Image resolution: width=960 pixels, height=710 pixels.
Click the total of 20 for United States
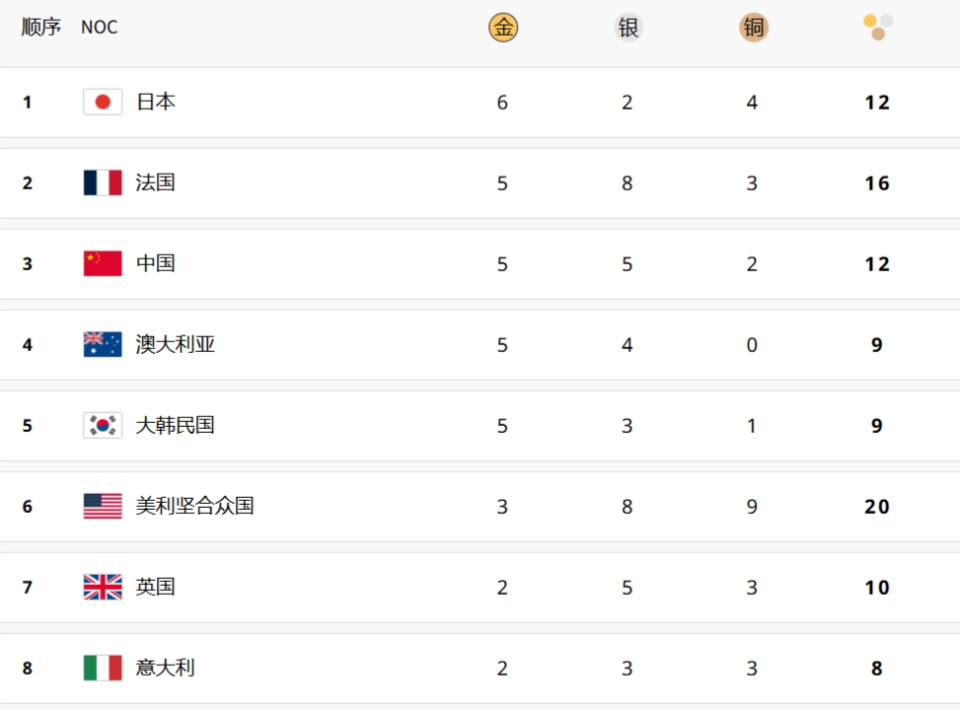[877, 506]
